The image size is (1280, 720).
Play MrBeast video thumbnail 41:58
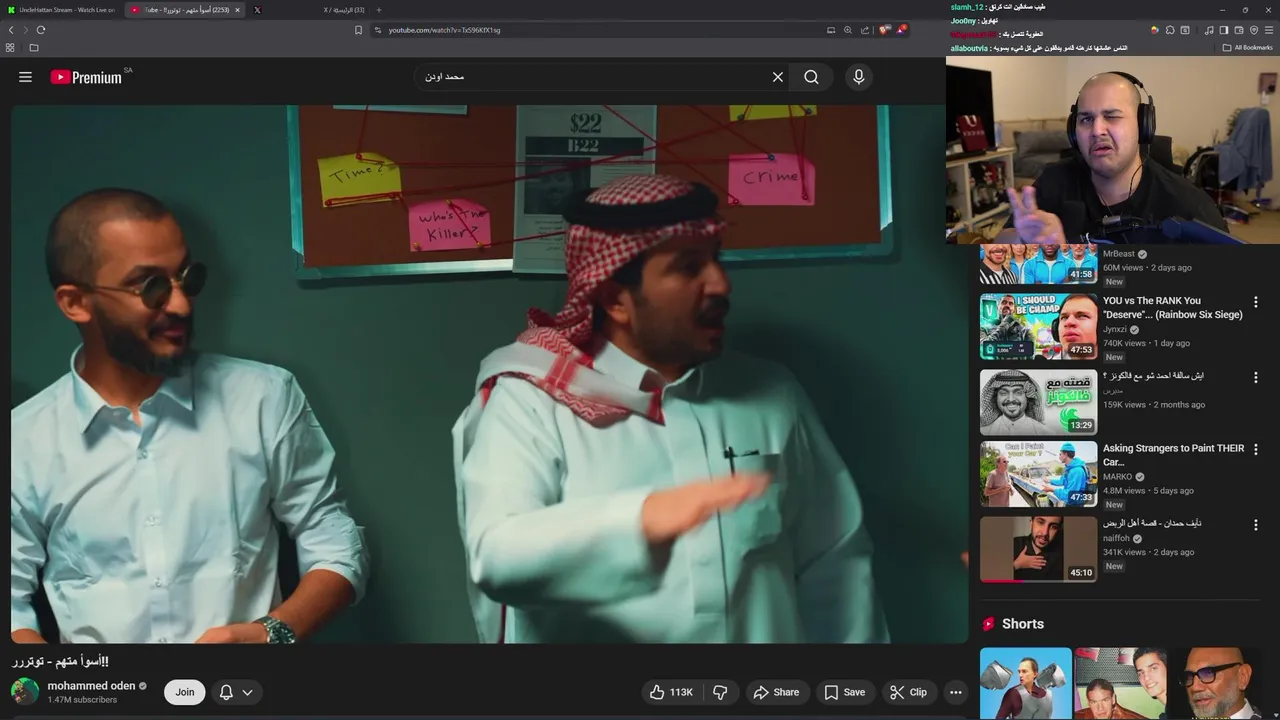coord(1038,265)
